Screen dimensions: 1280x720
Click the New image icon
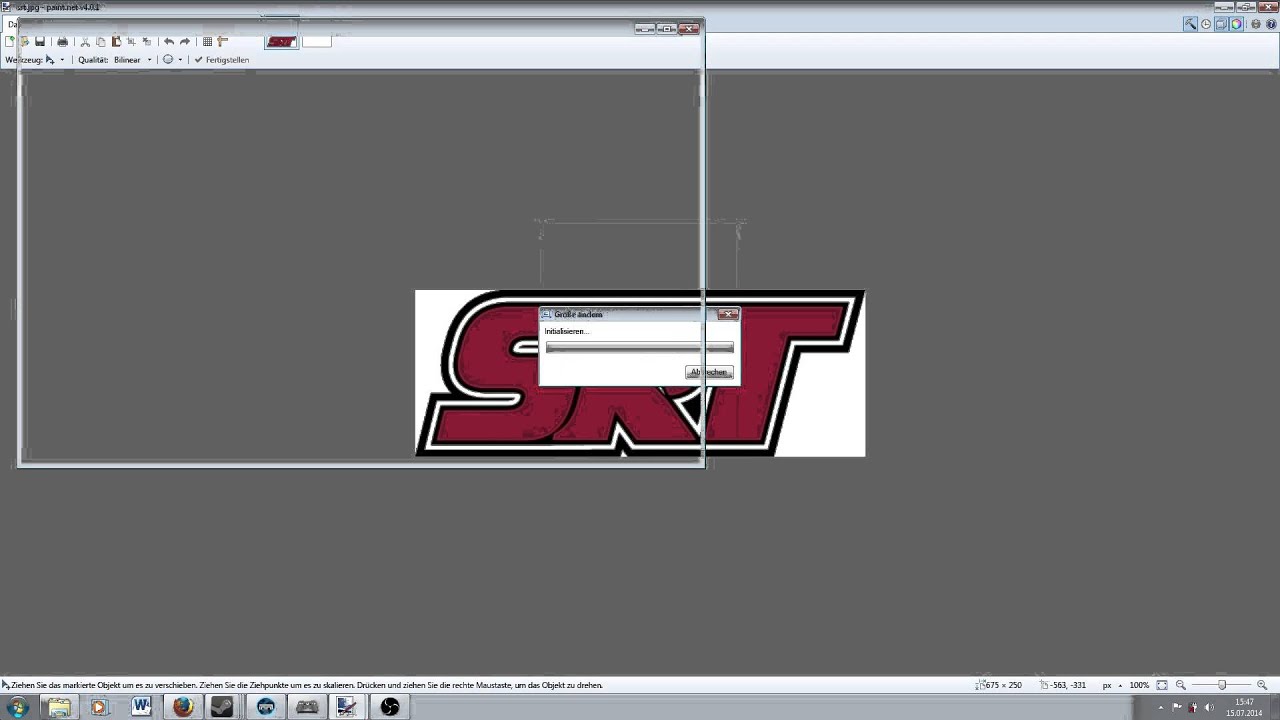[10, 42]
